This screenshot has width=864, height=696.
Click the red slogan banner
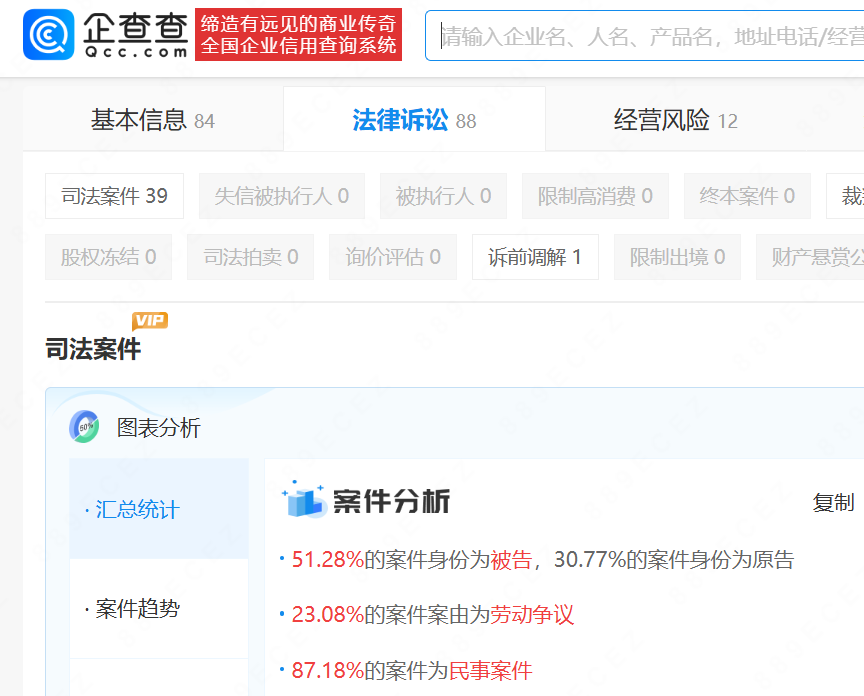pyautogui.click(x=298, y=36)
